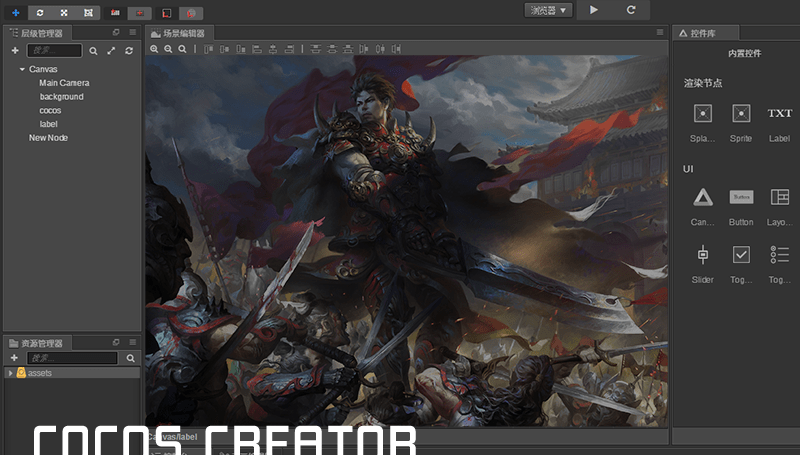Screen dimensions: 800x455
Task: Select the Rect transform tool
Action: [x=88, y=12]
